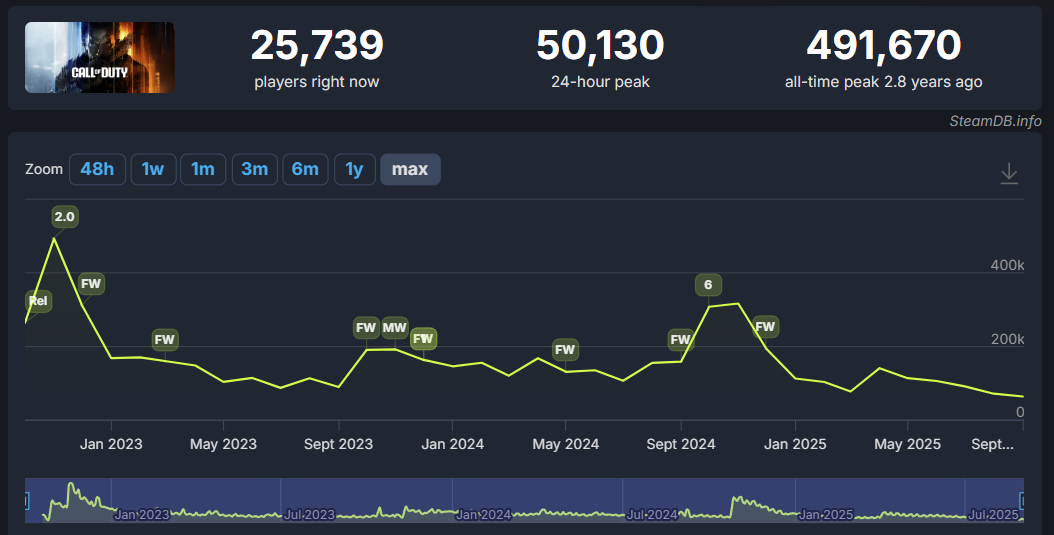Click the FW marker at Sept 2024

pyautogui.click(x=680, y=339)
